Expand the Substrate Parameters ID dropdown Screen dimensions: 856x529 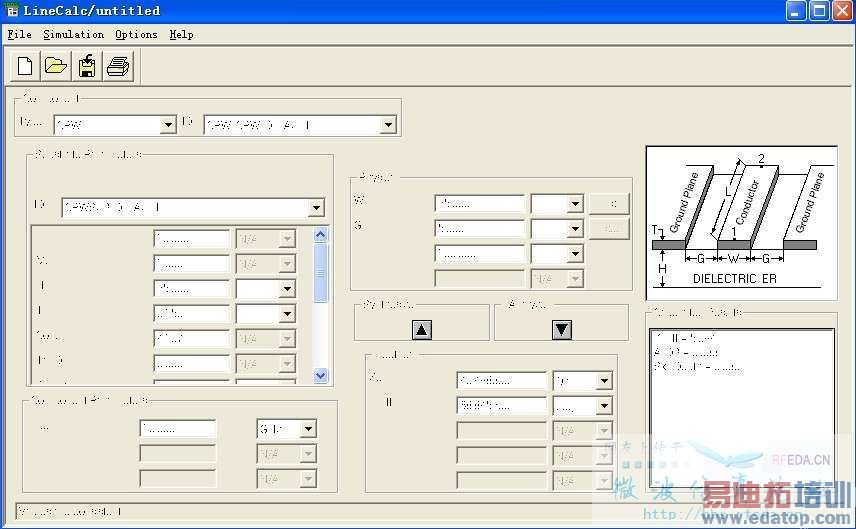pyautogui.click(x=316, y=207)
